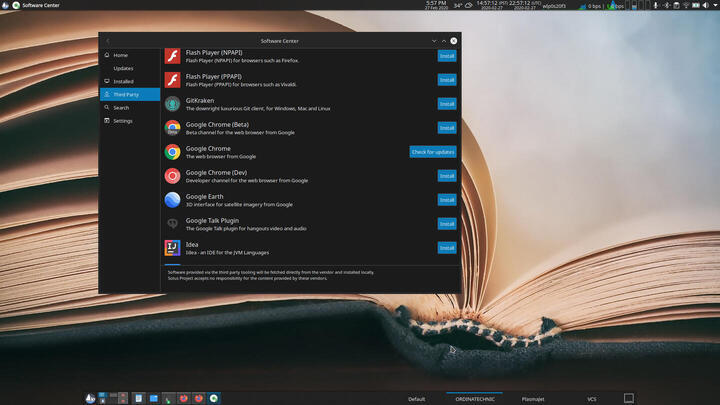Install Flash Player (NPAPI)

tap(447, 56)
